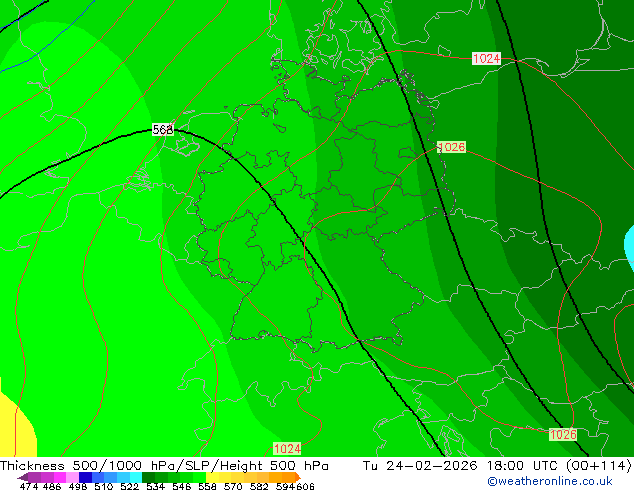Click the 558 legend value
Image resolution: width=634 pixels, height=490 pixels.
pyautogui.click(x=207, y=486)
